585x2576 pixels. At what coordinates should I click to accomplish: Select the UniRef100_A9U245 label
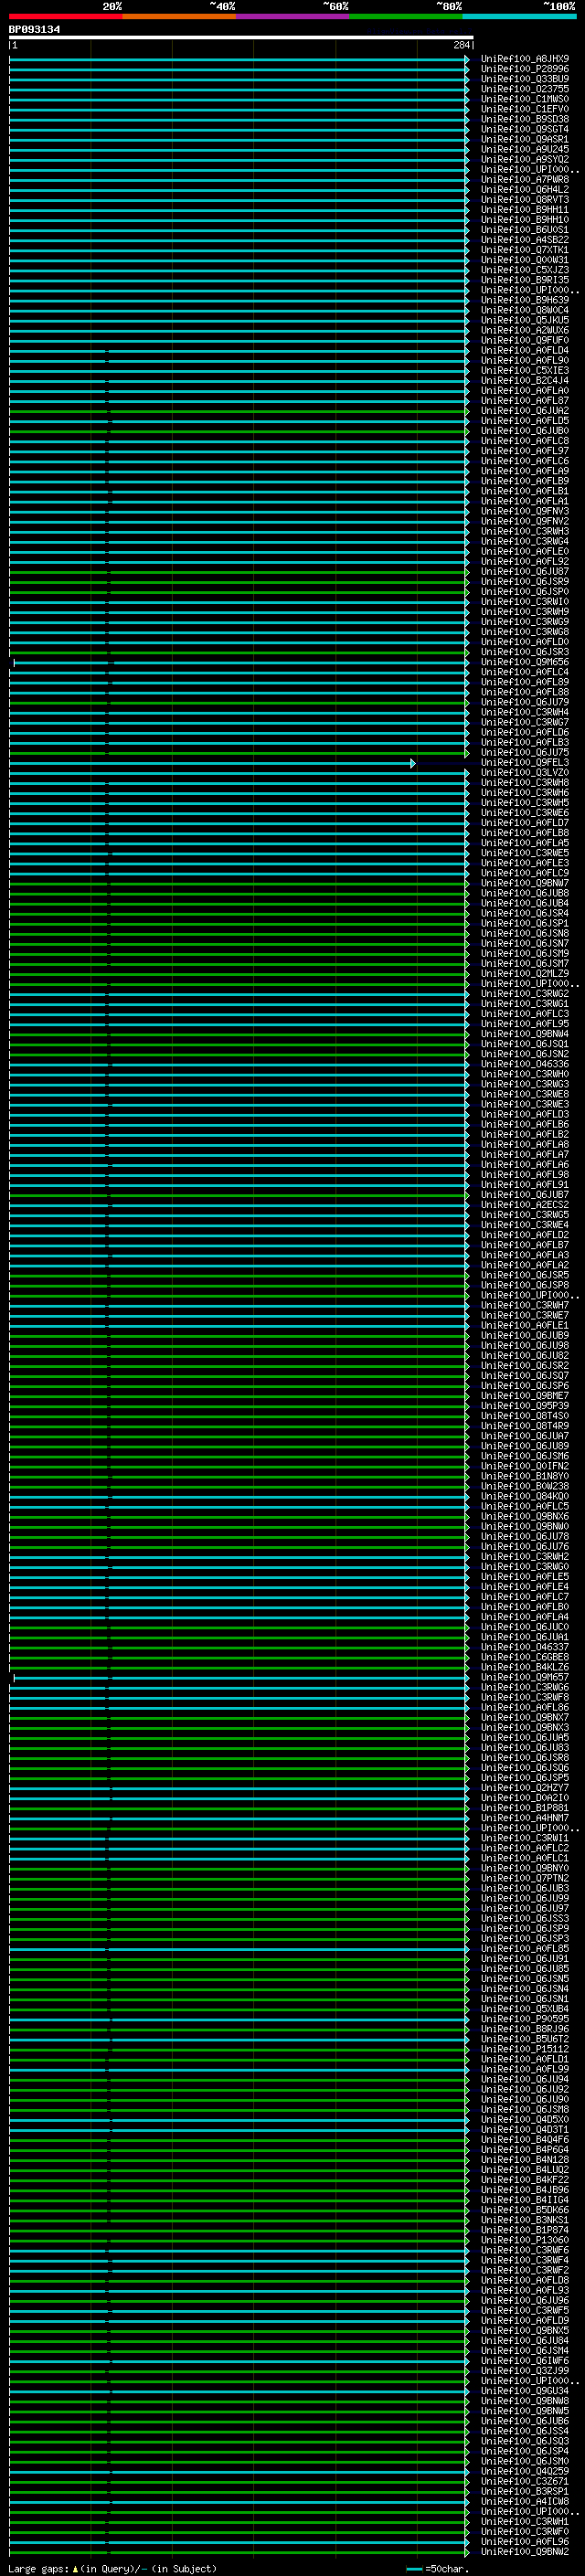[x=525, y=149]
